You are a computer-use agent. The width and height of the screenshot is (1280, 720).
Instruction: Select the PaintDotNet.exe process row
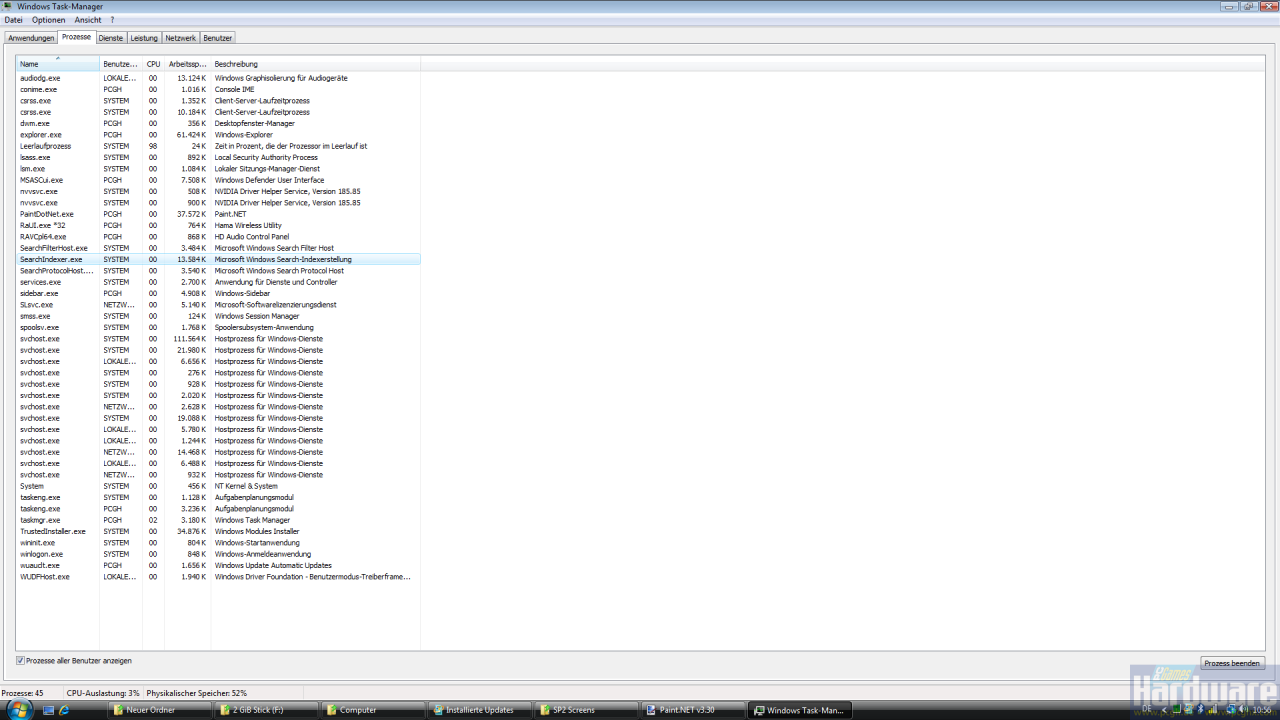coord(218,214)
